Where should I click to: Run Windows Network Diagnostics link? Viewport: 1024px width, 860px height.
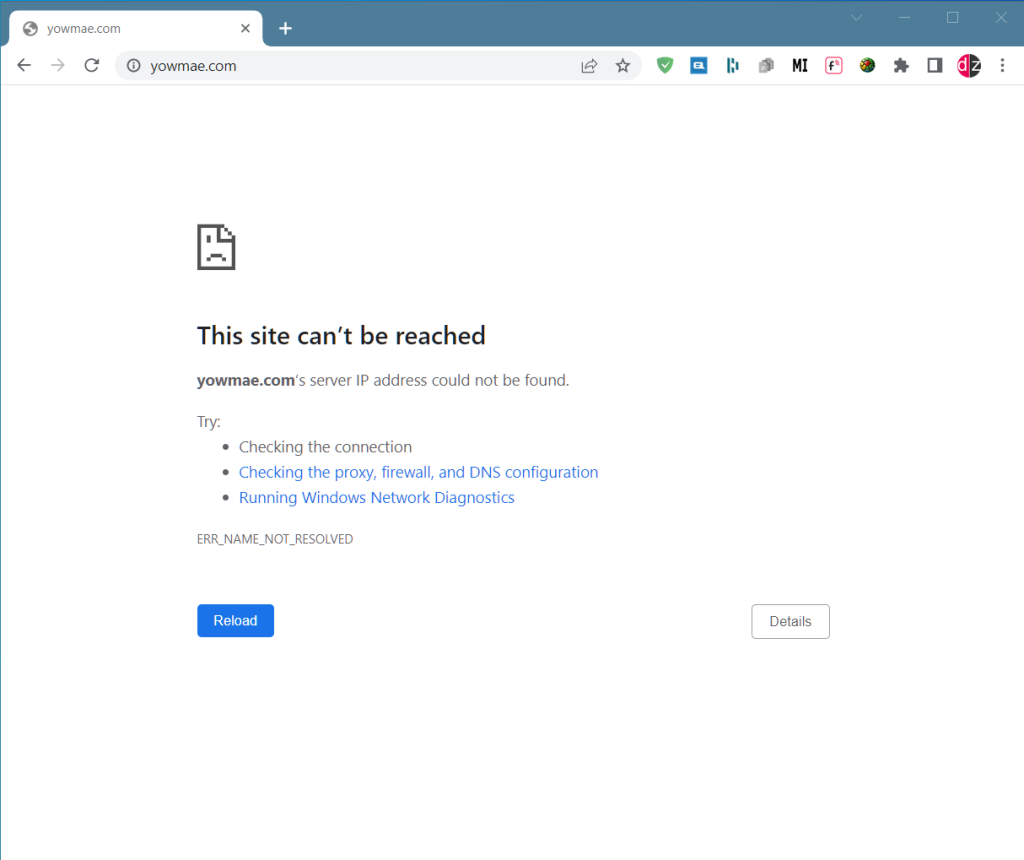pyautogui.click(x=377, y=498)
